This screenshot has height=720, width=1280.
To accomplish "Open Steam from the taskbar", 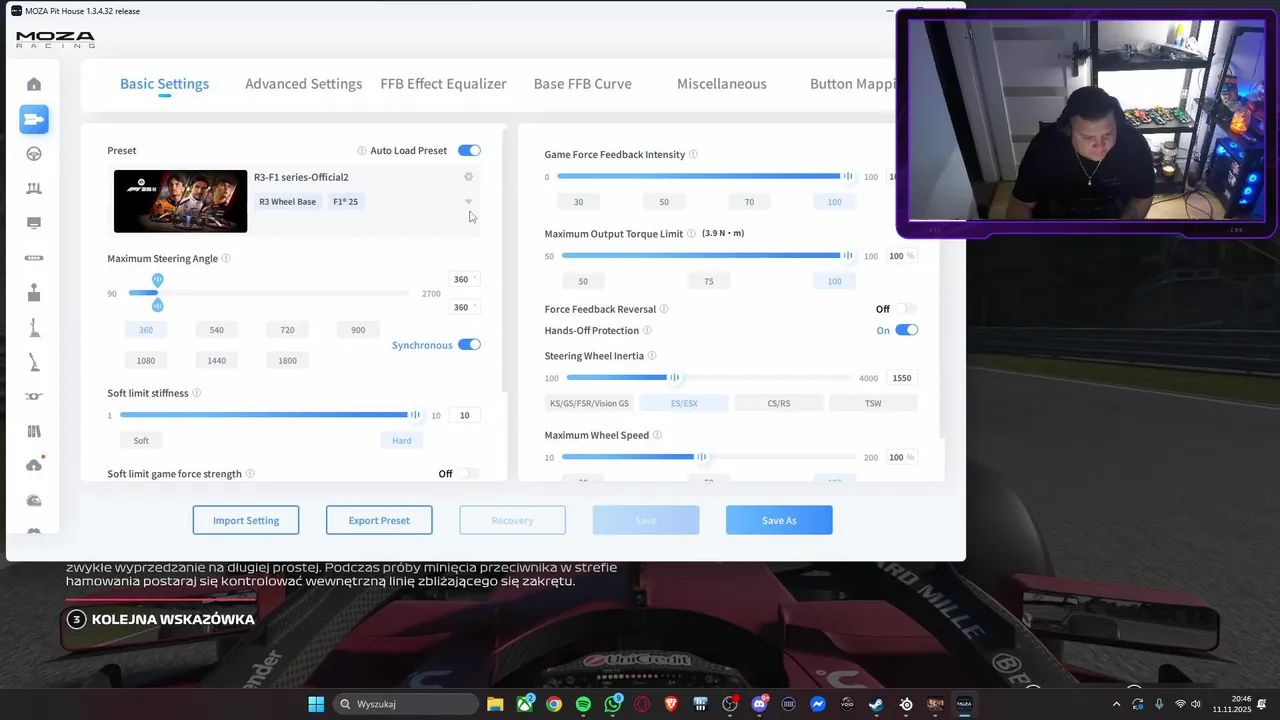I will 875,704.
